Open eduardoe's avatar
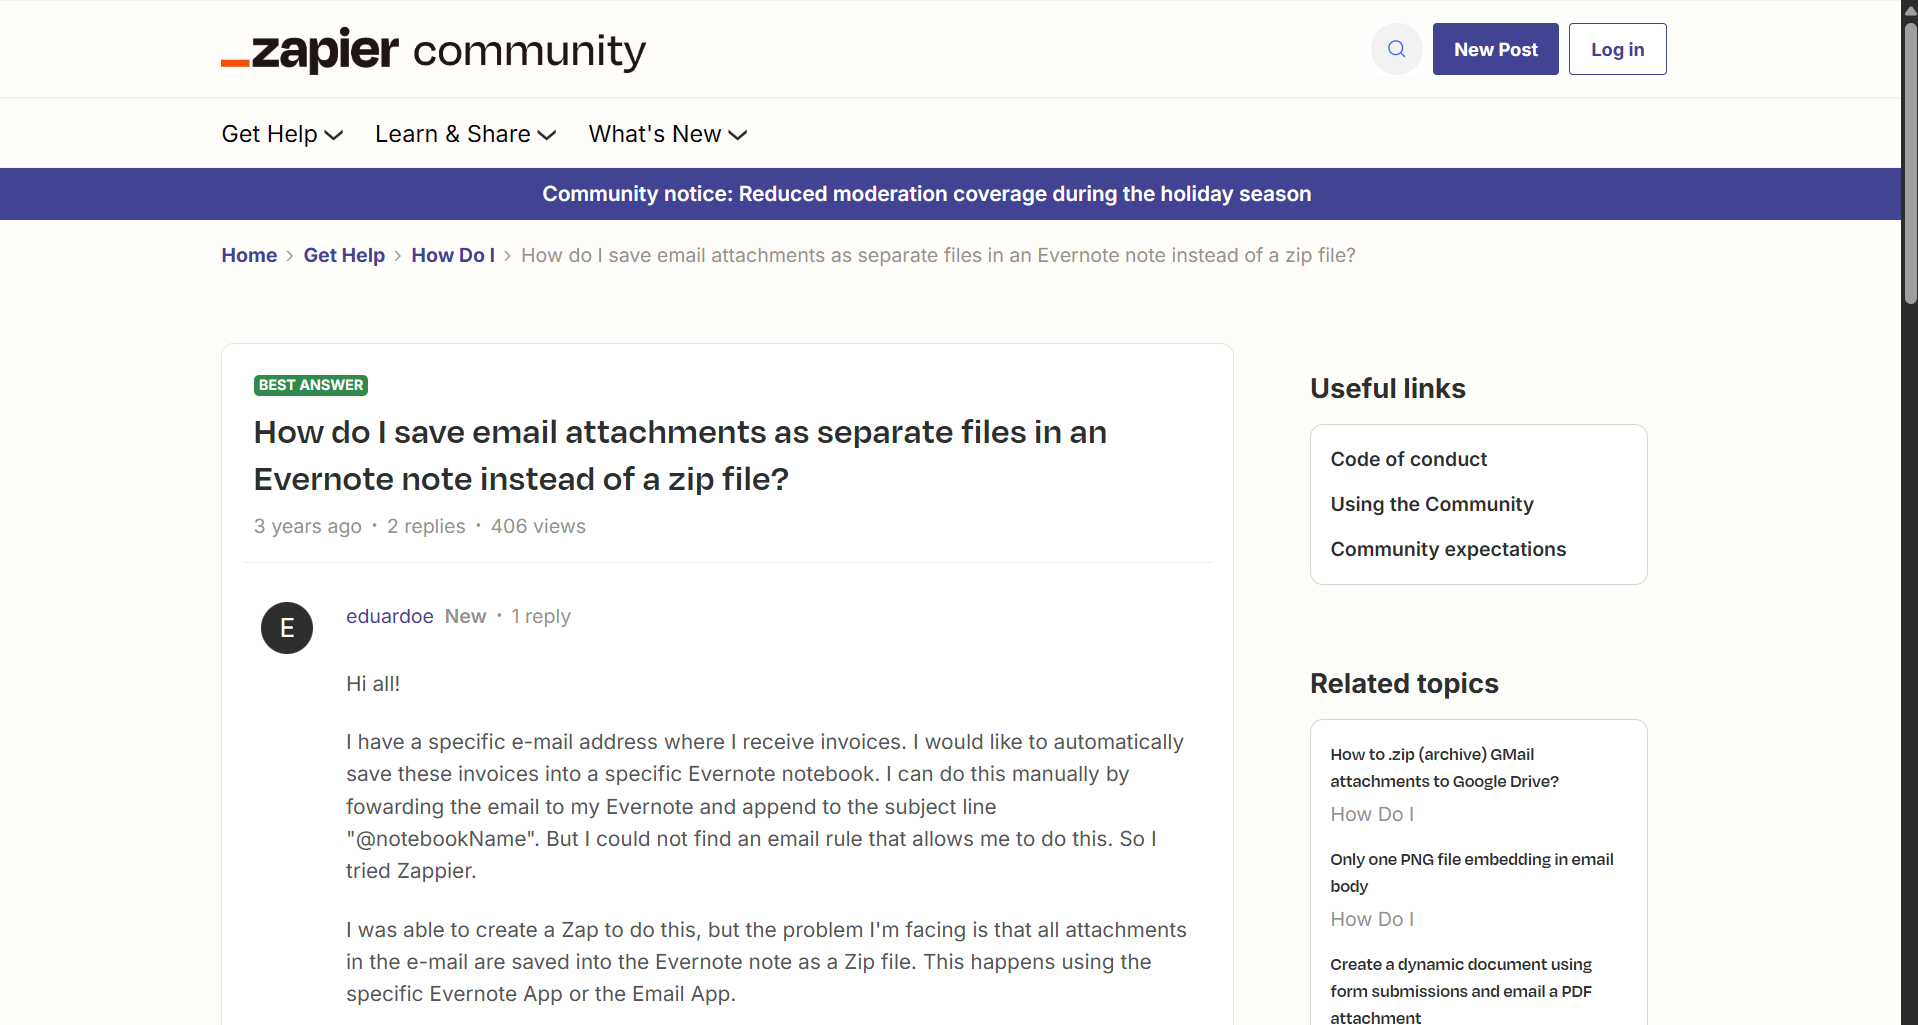The height and width of the screenshot is (1025, 1918). point(286,627)
